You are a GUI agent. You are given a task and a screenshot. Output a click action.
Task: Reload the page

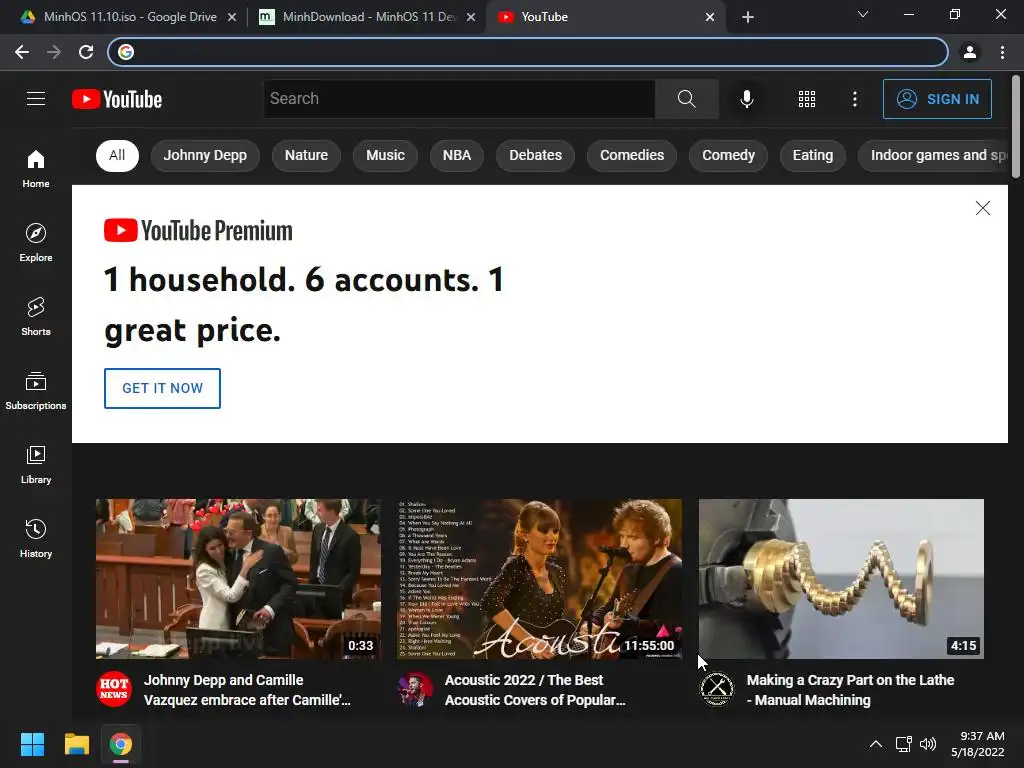coord(86,52)
